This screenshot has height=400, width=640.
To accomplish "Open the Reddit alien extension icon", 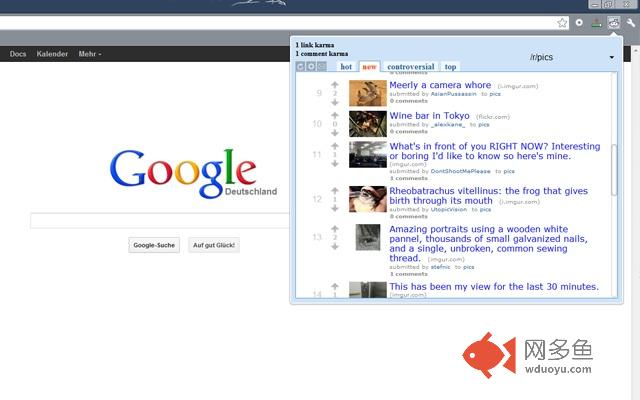I will coord(613,23).
